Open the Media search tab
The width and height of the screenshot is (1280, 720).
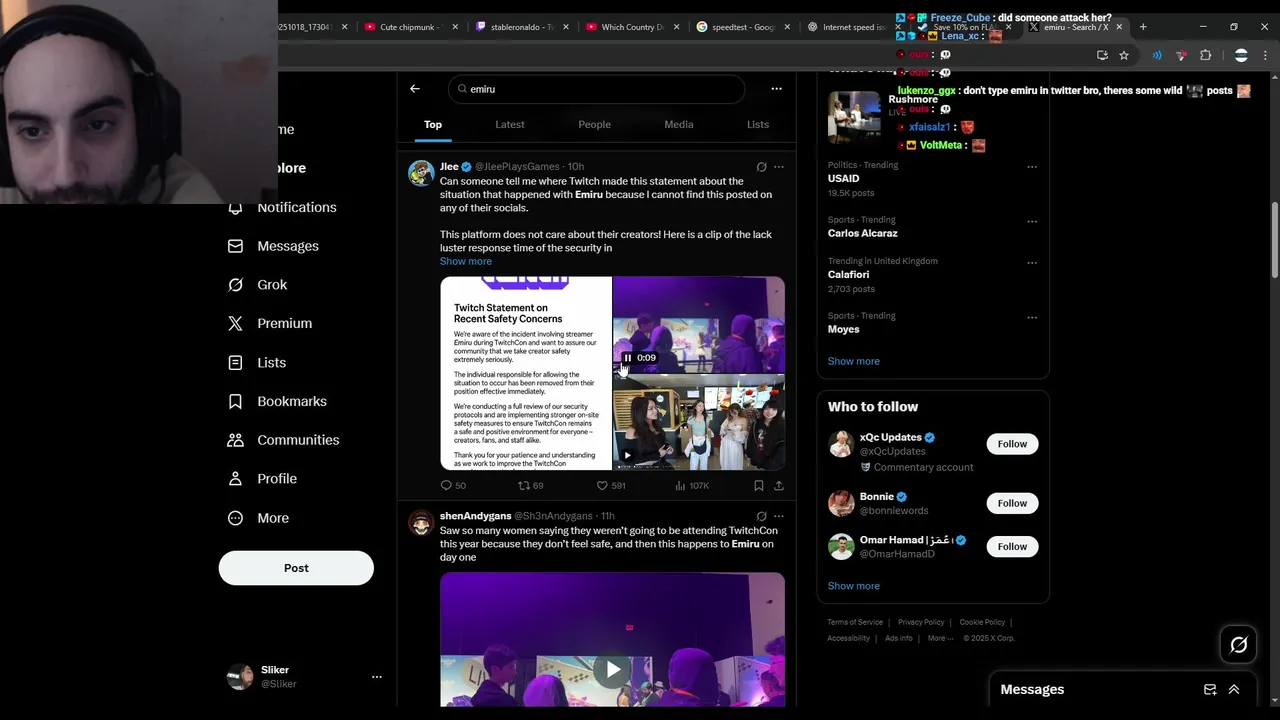(679, 125)
